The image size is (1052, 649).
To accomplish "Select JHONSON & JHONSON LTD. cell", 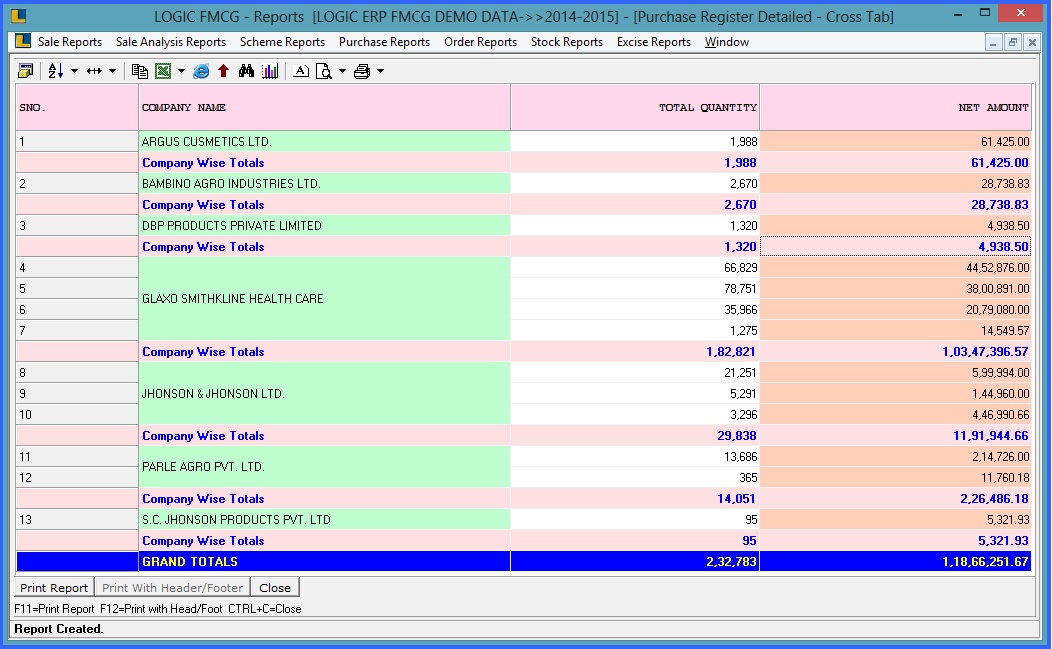I will (x=324, y=393).
